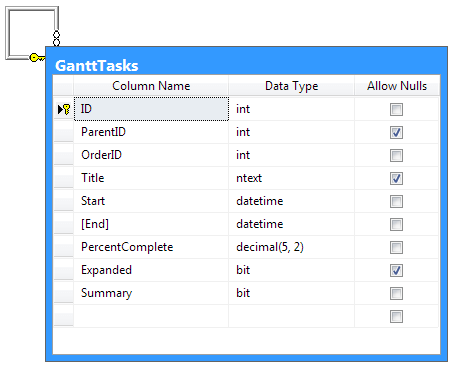Select row header of PercentComplete row
452x366 pixels.
63,247
